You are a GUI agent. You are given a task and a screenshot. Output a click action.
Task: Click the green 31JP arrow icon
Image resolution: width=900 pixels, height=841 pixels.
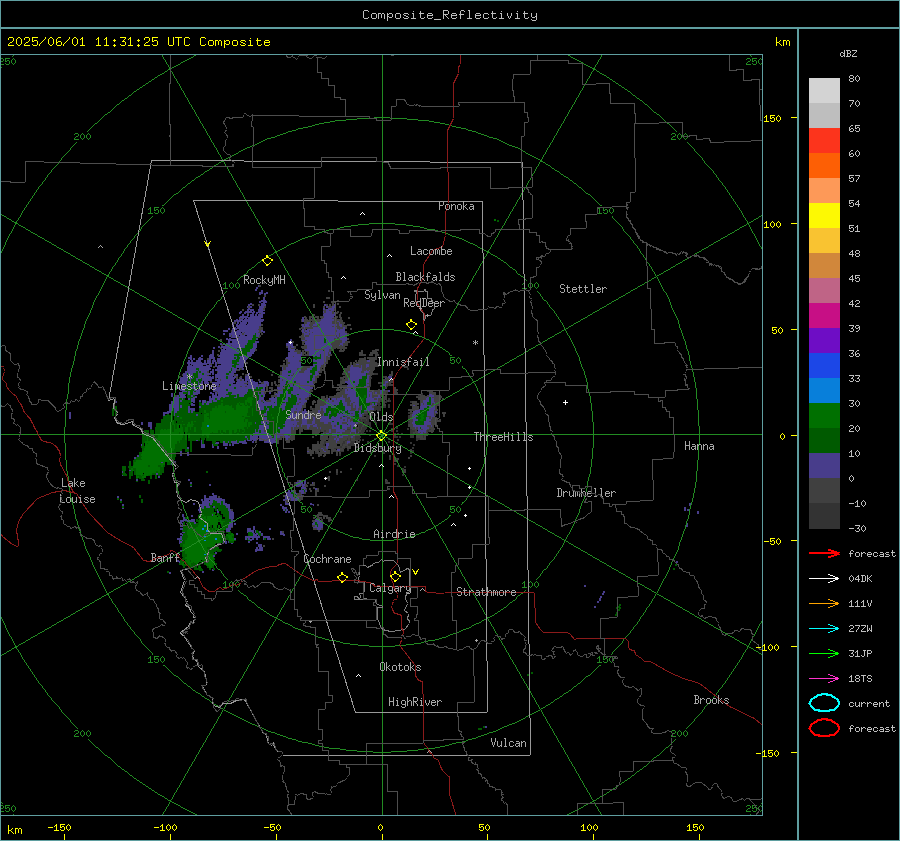coord(824,653)
